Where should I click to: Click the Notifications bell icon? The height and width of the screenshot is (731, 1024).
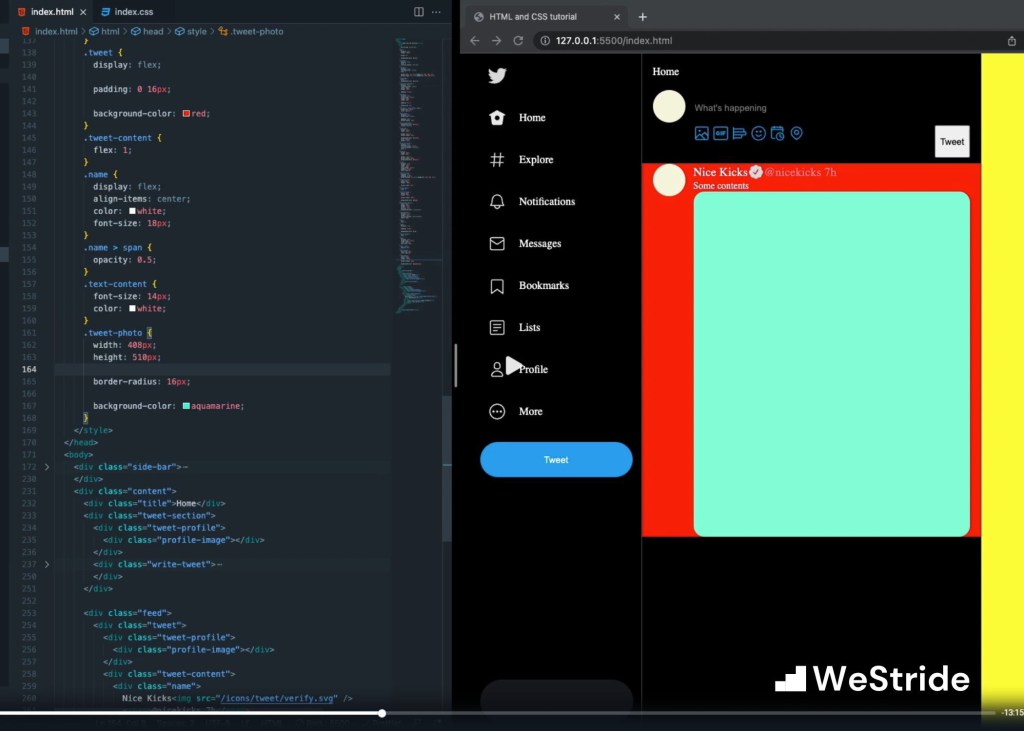(497, 202)
